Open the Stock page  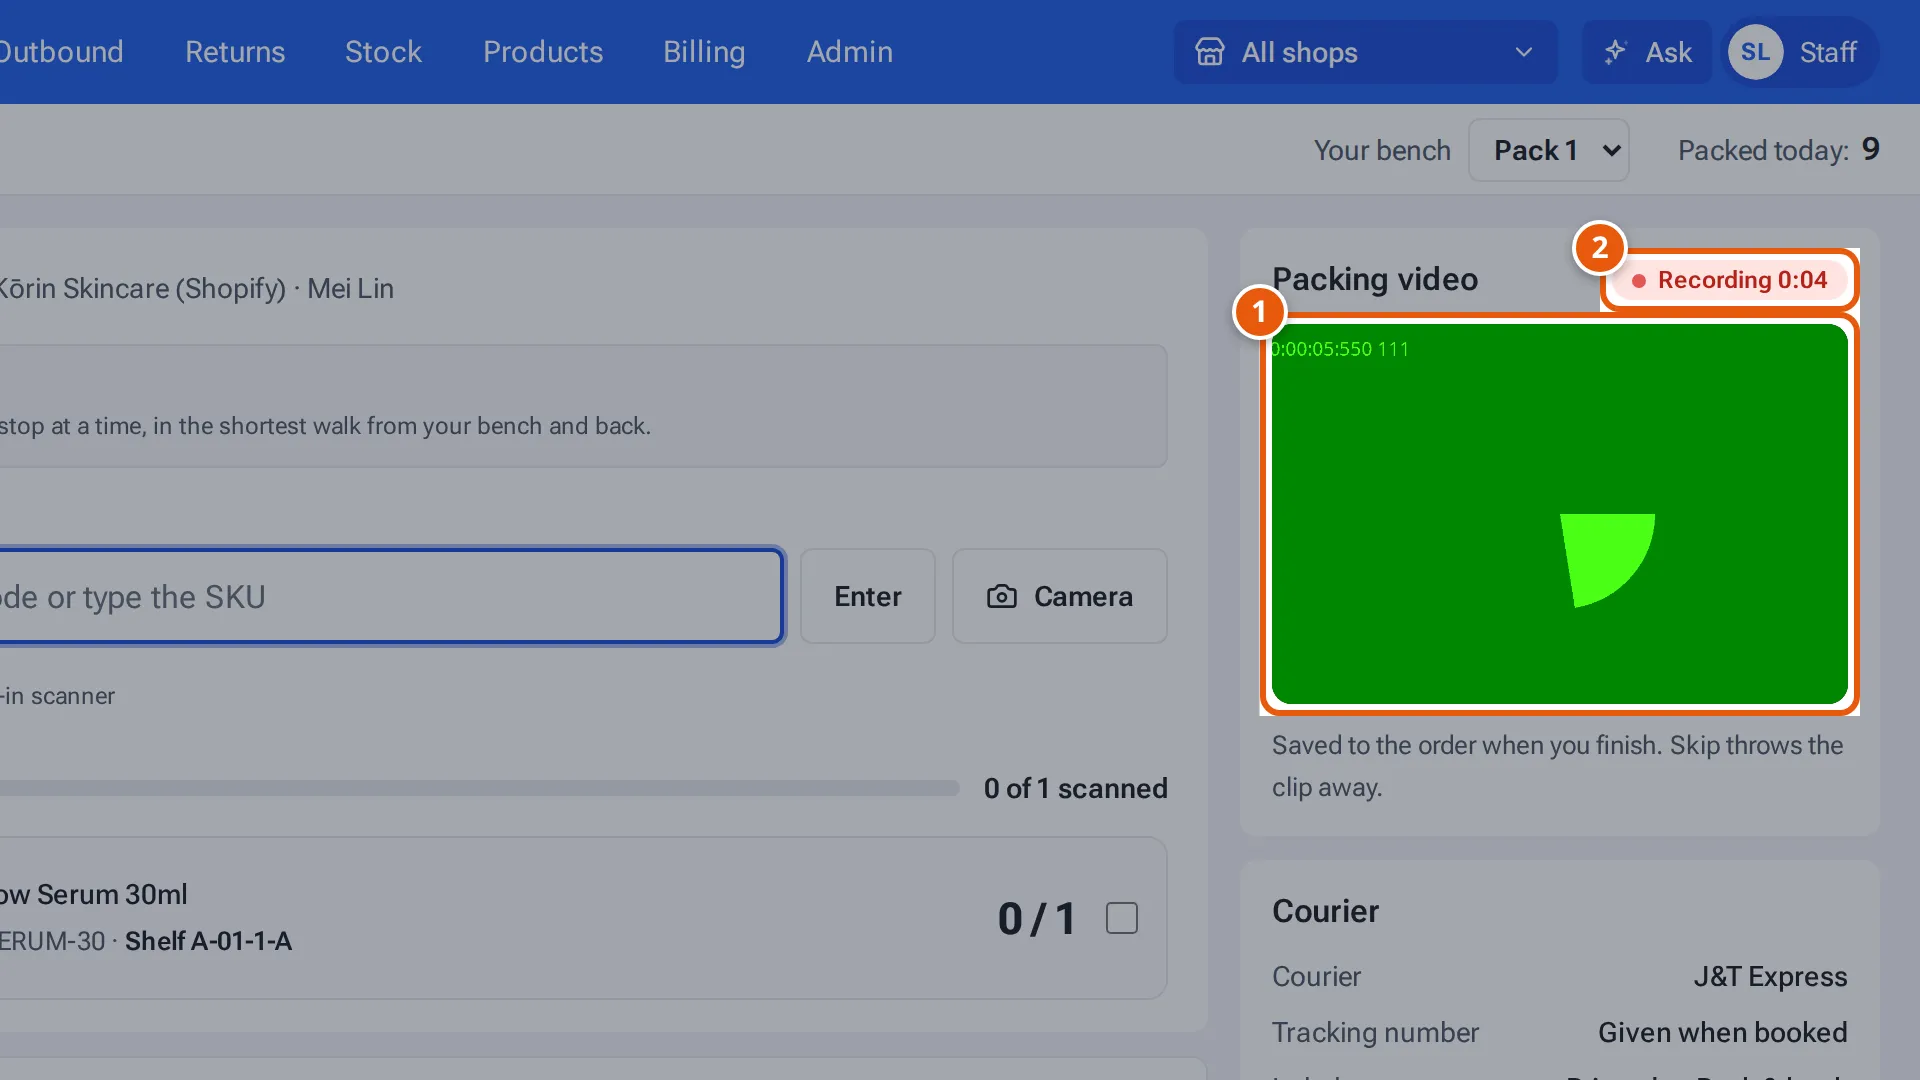pos(383,52)
